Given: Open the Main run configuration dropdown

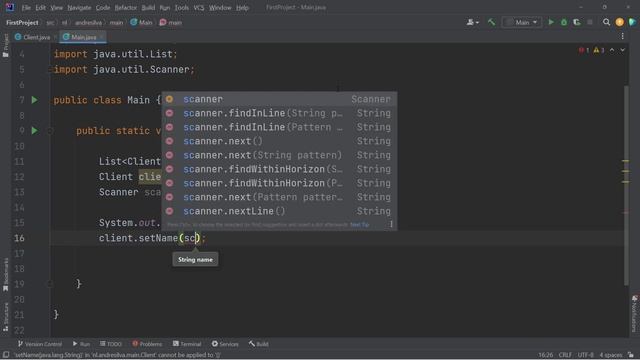Looking at the screenshot, I should [521, 22].
